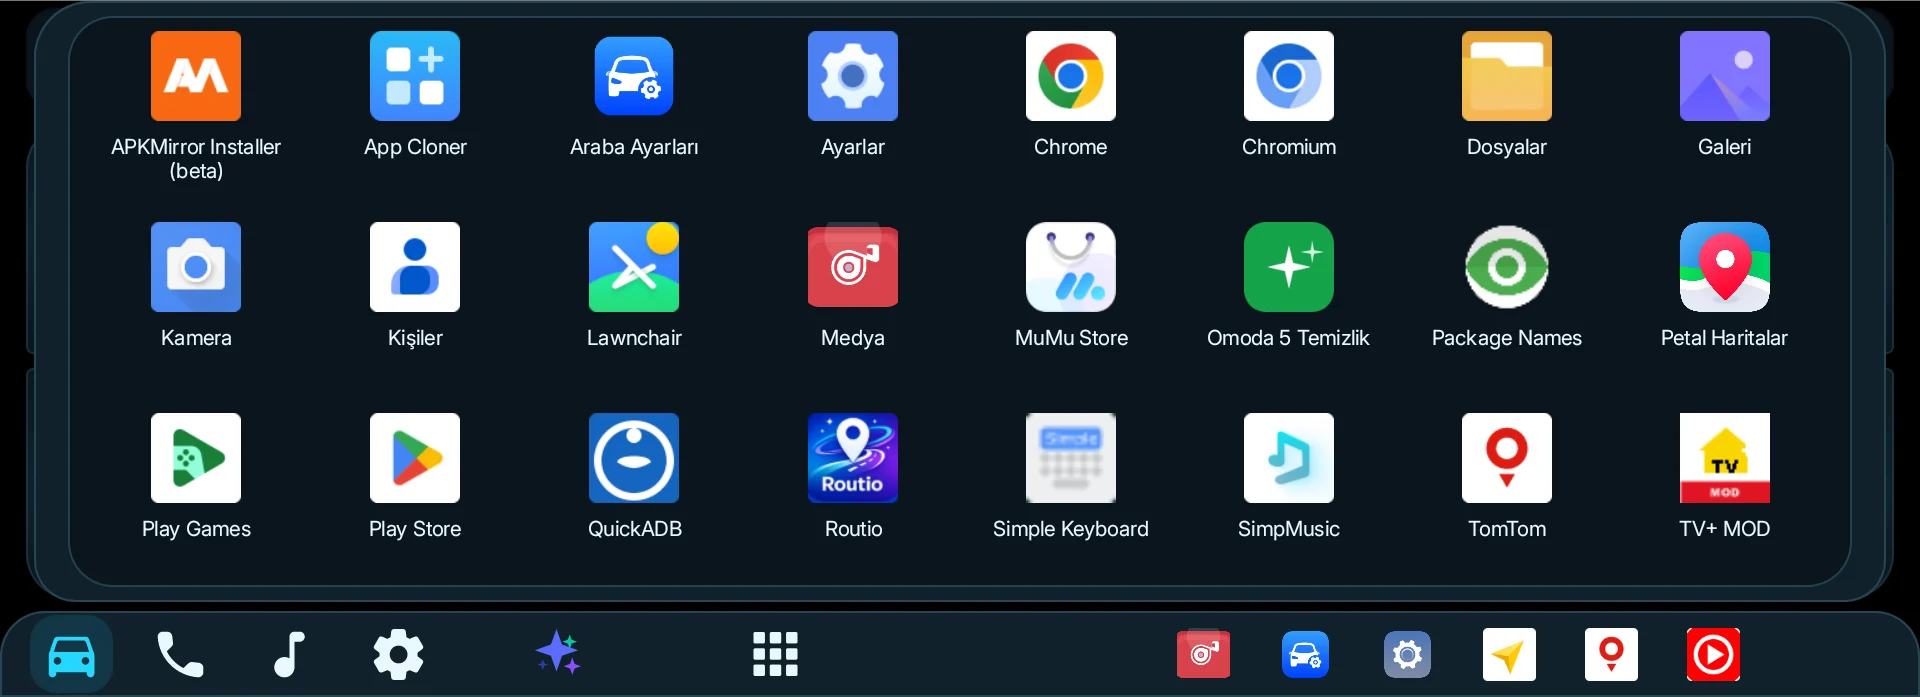Open car settings shortcut in dock
The image size is (1920, 697).
[x=1306, y=654]
